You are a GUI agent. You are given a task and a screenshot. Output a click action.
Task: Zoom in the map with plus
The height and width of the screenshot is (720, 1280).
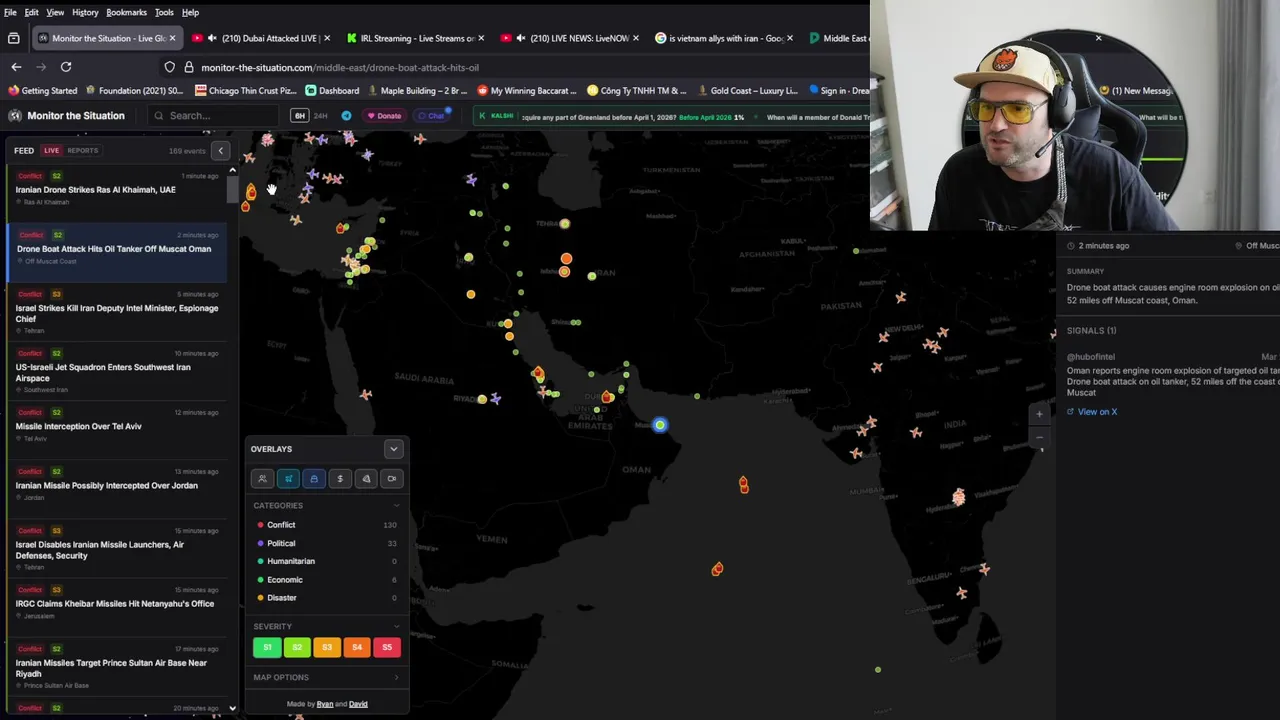click(1039, 414)
